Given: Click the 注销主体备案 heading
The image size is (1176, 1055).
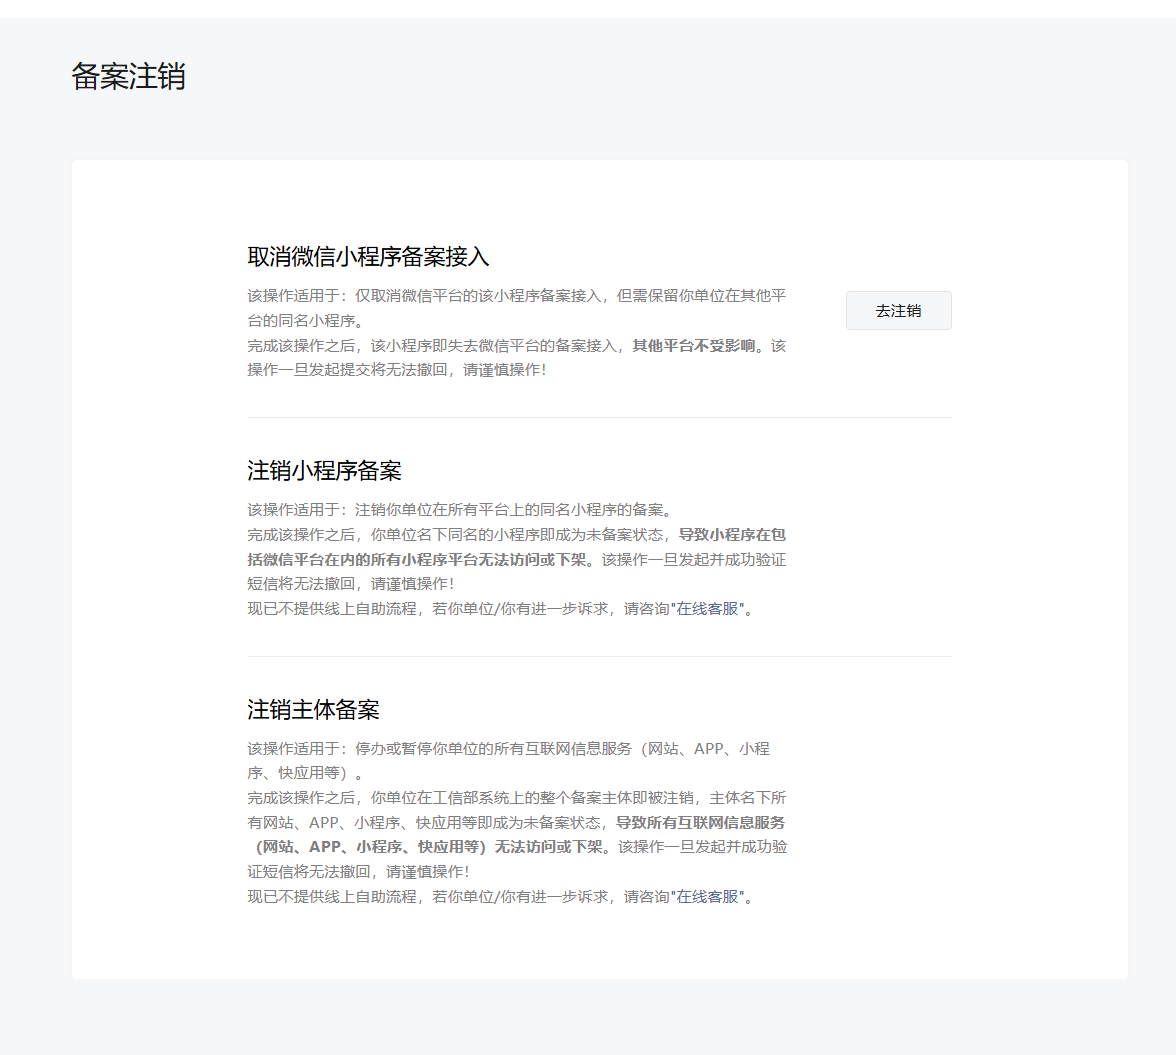Looking at the screenshot, I should pos(314,709).
